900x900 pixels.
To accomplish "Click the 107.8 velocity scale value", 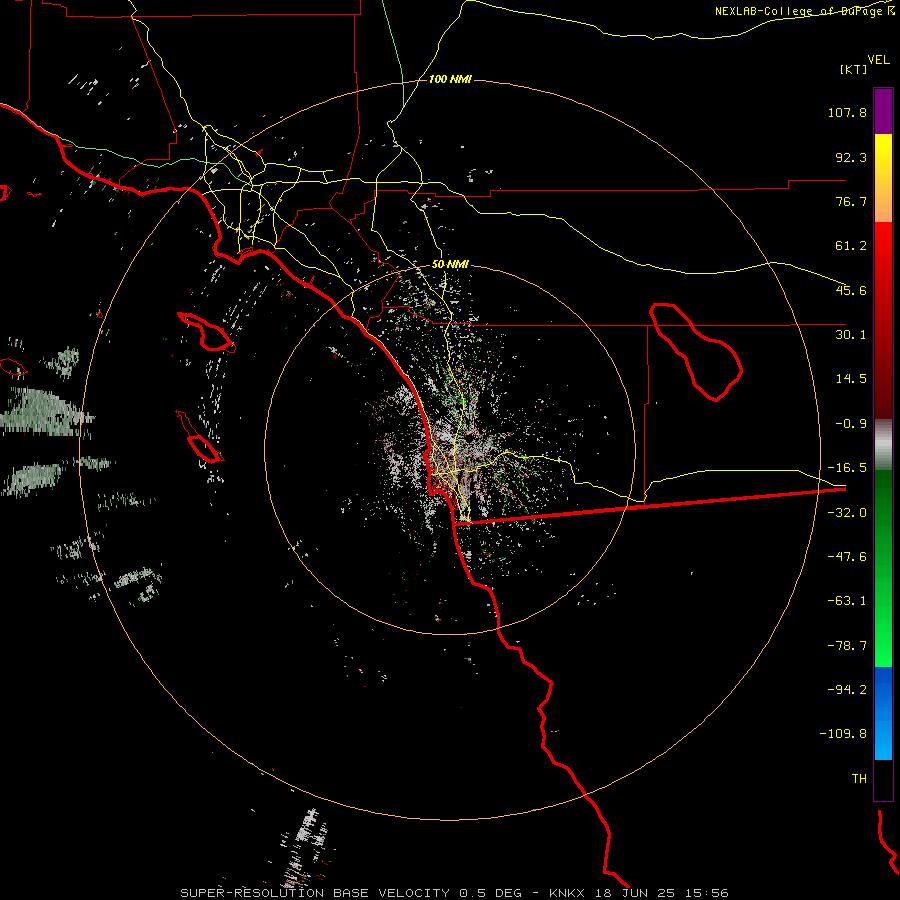I will (x=847, y=112).
